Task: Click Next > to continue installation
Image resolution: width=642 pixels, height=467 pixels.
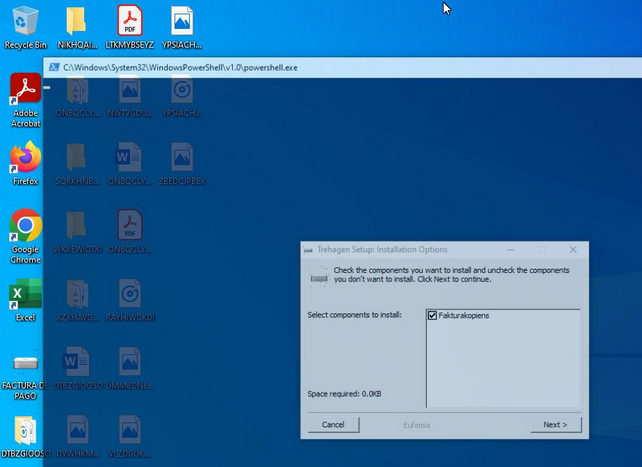Action: [556, 424]
